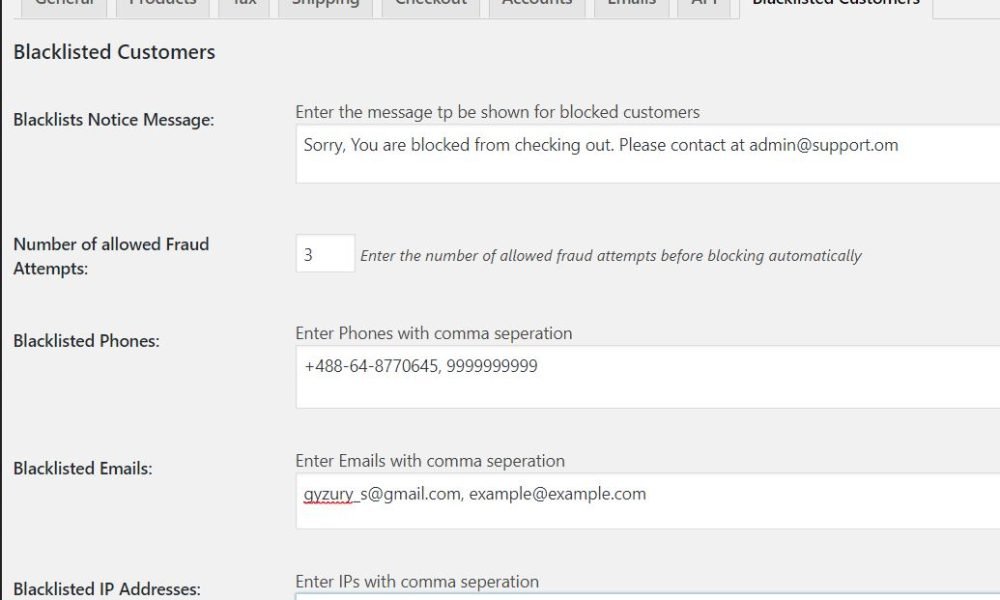Click inside the Blacklisted Emails text area
The width and height of the screenshot is (1000, 600).
(x=647, y=501)
